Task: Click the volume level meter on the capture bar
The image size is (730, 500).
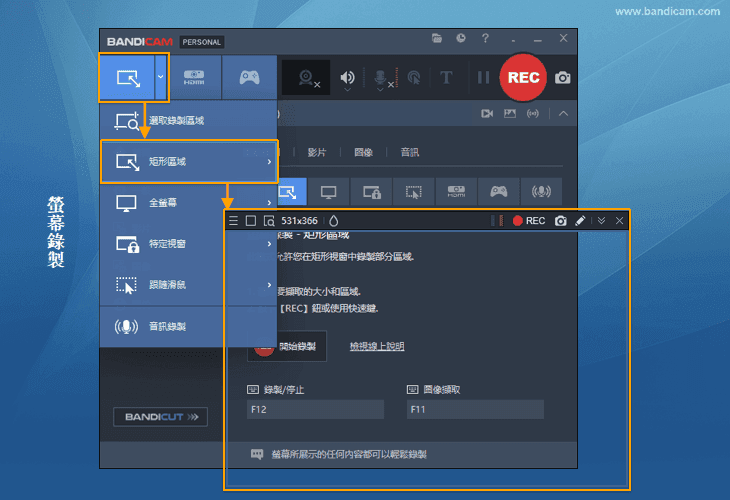Action: (498, 221)
